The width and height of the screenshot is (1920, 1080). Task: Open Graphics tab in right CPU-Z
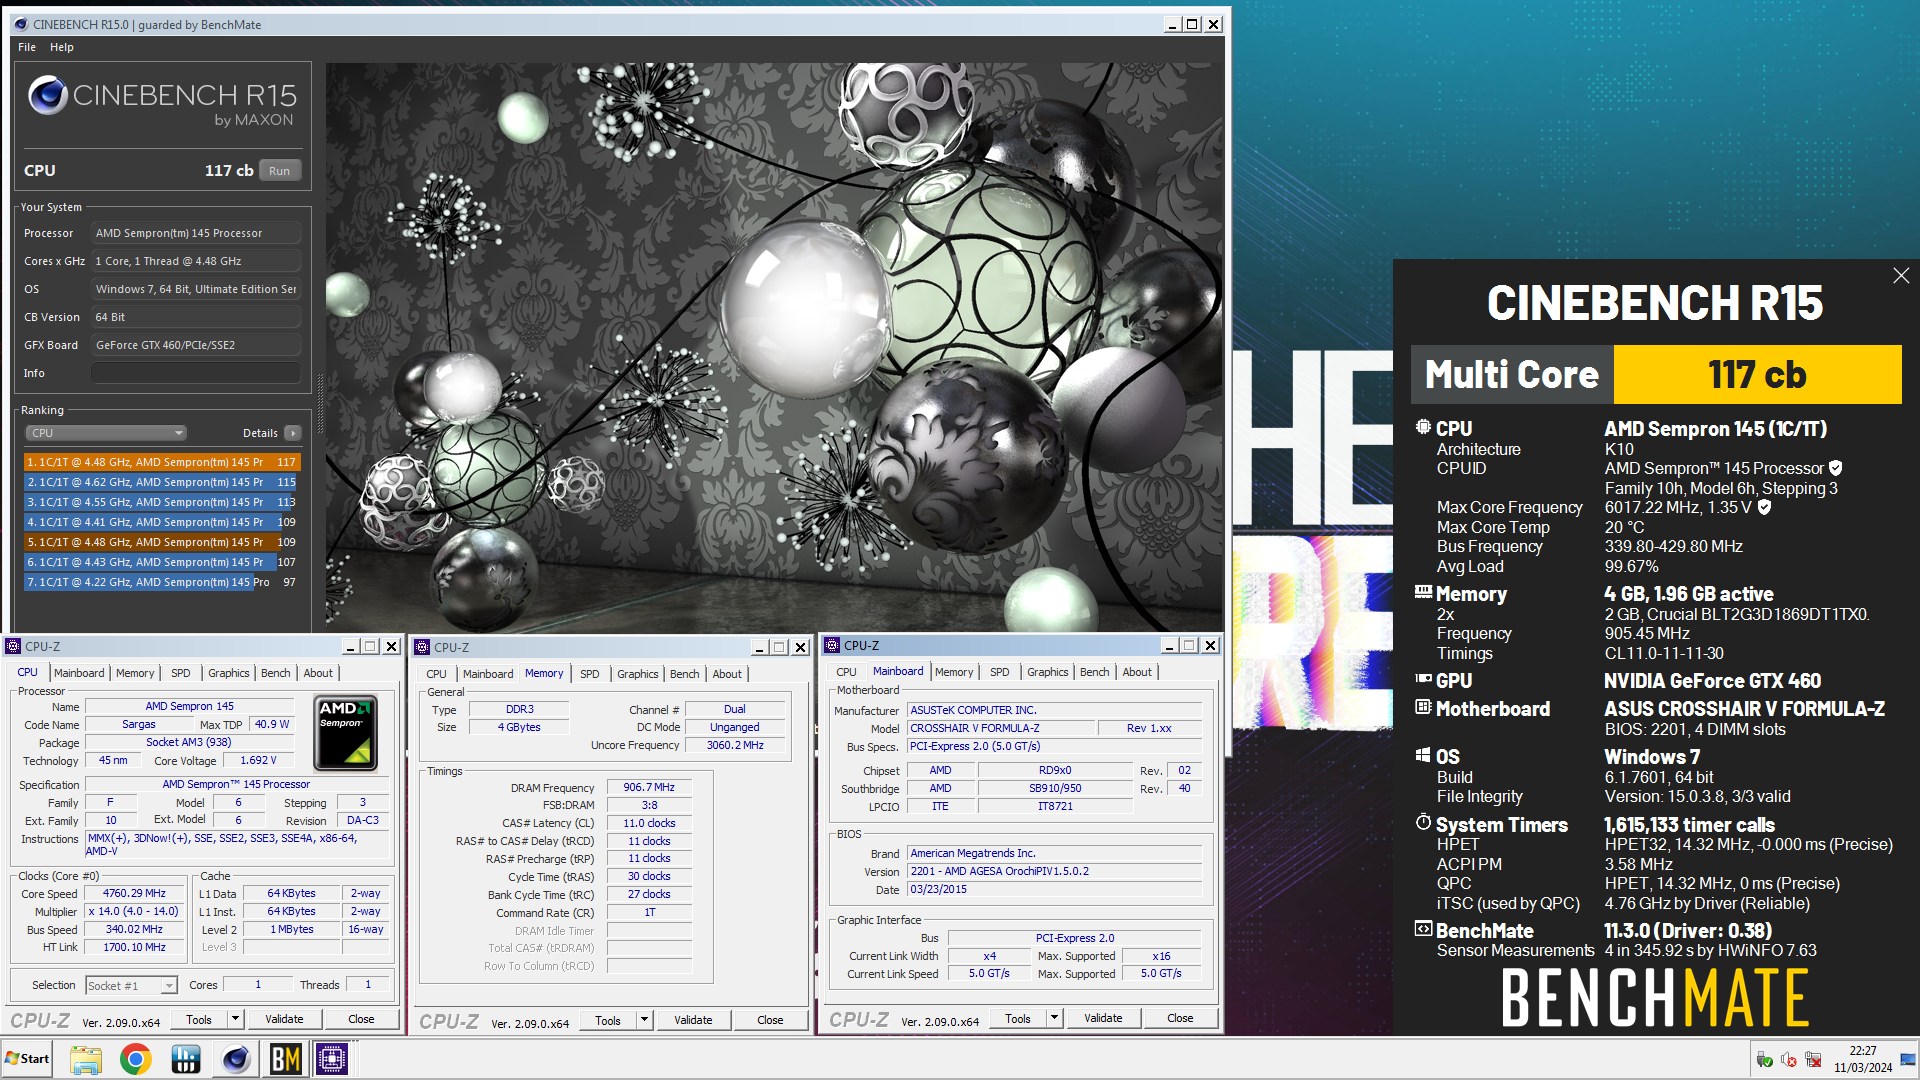(1048, 672)
